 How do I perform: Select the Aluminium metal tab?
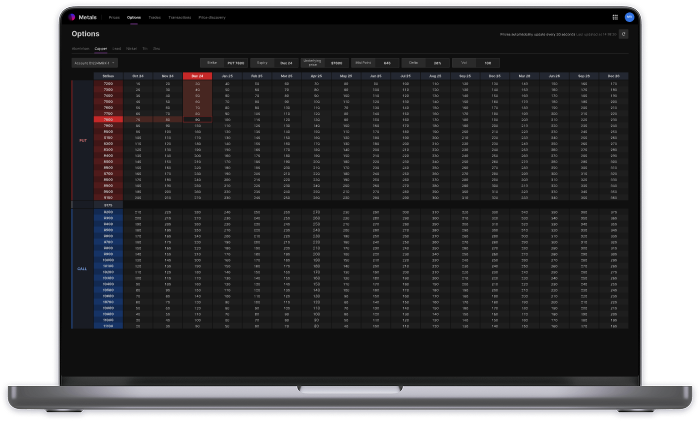click(x=80, y=47)
